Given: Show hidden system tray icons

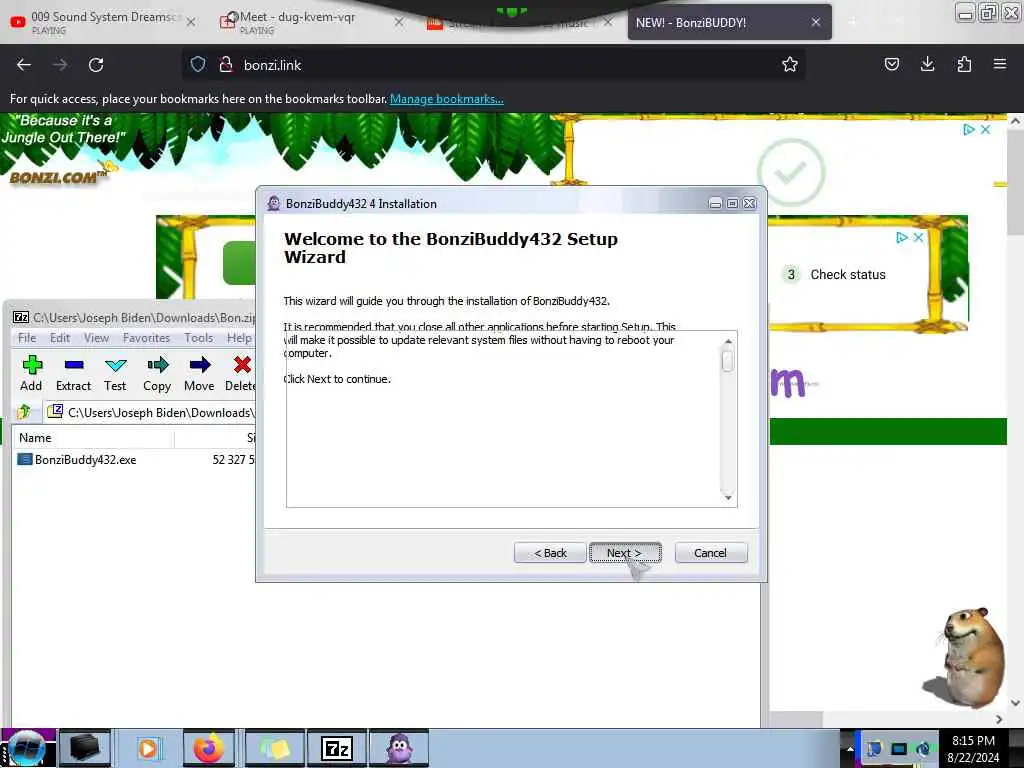Looking at the screenshot, I should tap(850, 748).
